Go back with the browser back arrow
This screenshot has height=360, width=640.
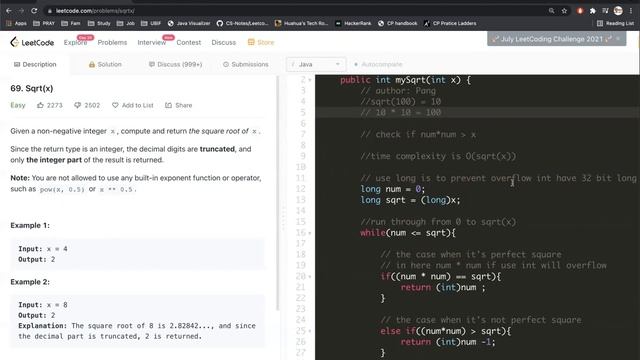click(x=9, y=11)
